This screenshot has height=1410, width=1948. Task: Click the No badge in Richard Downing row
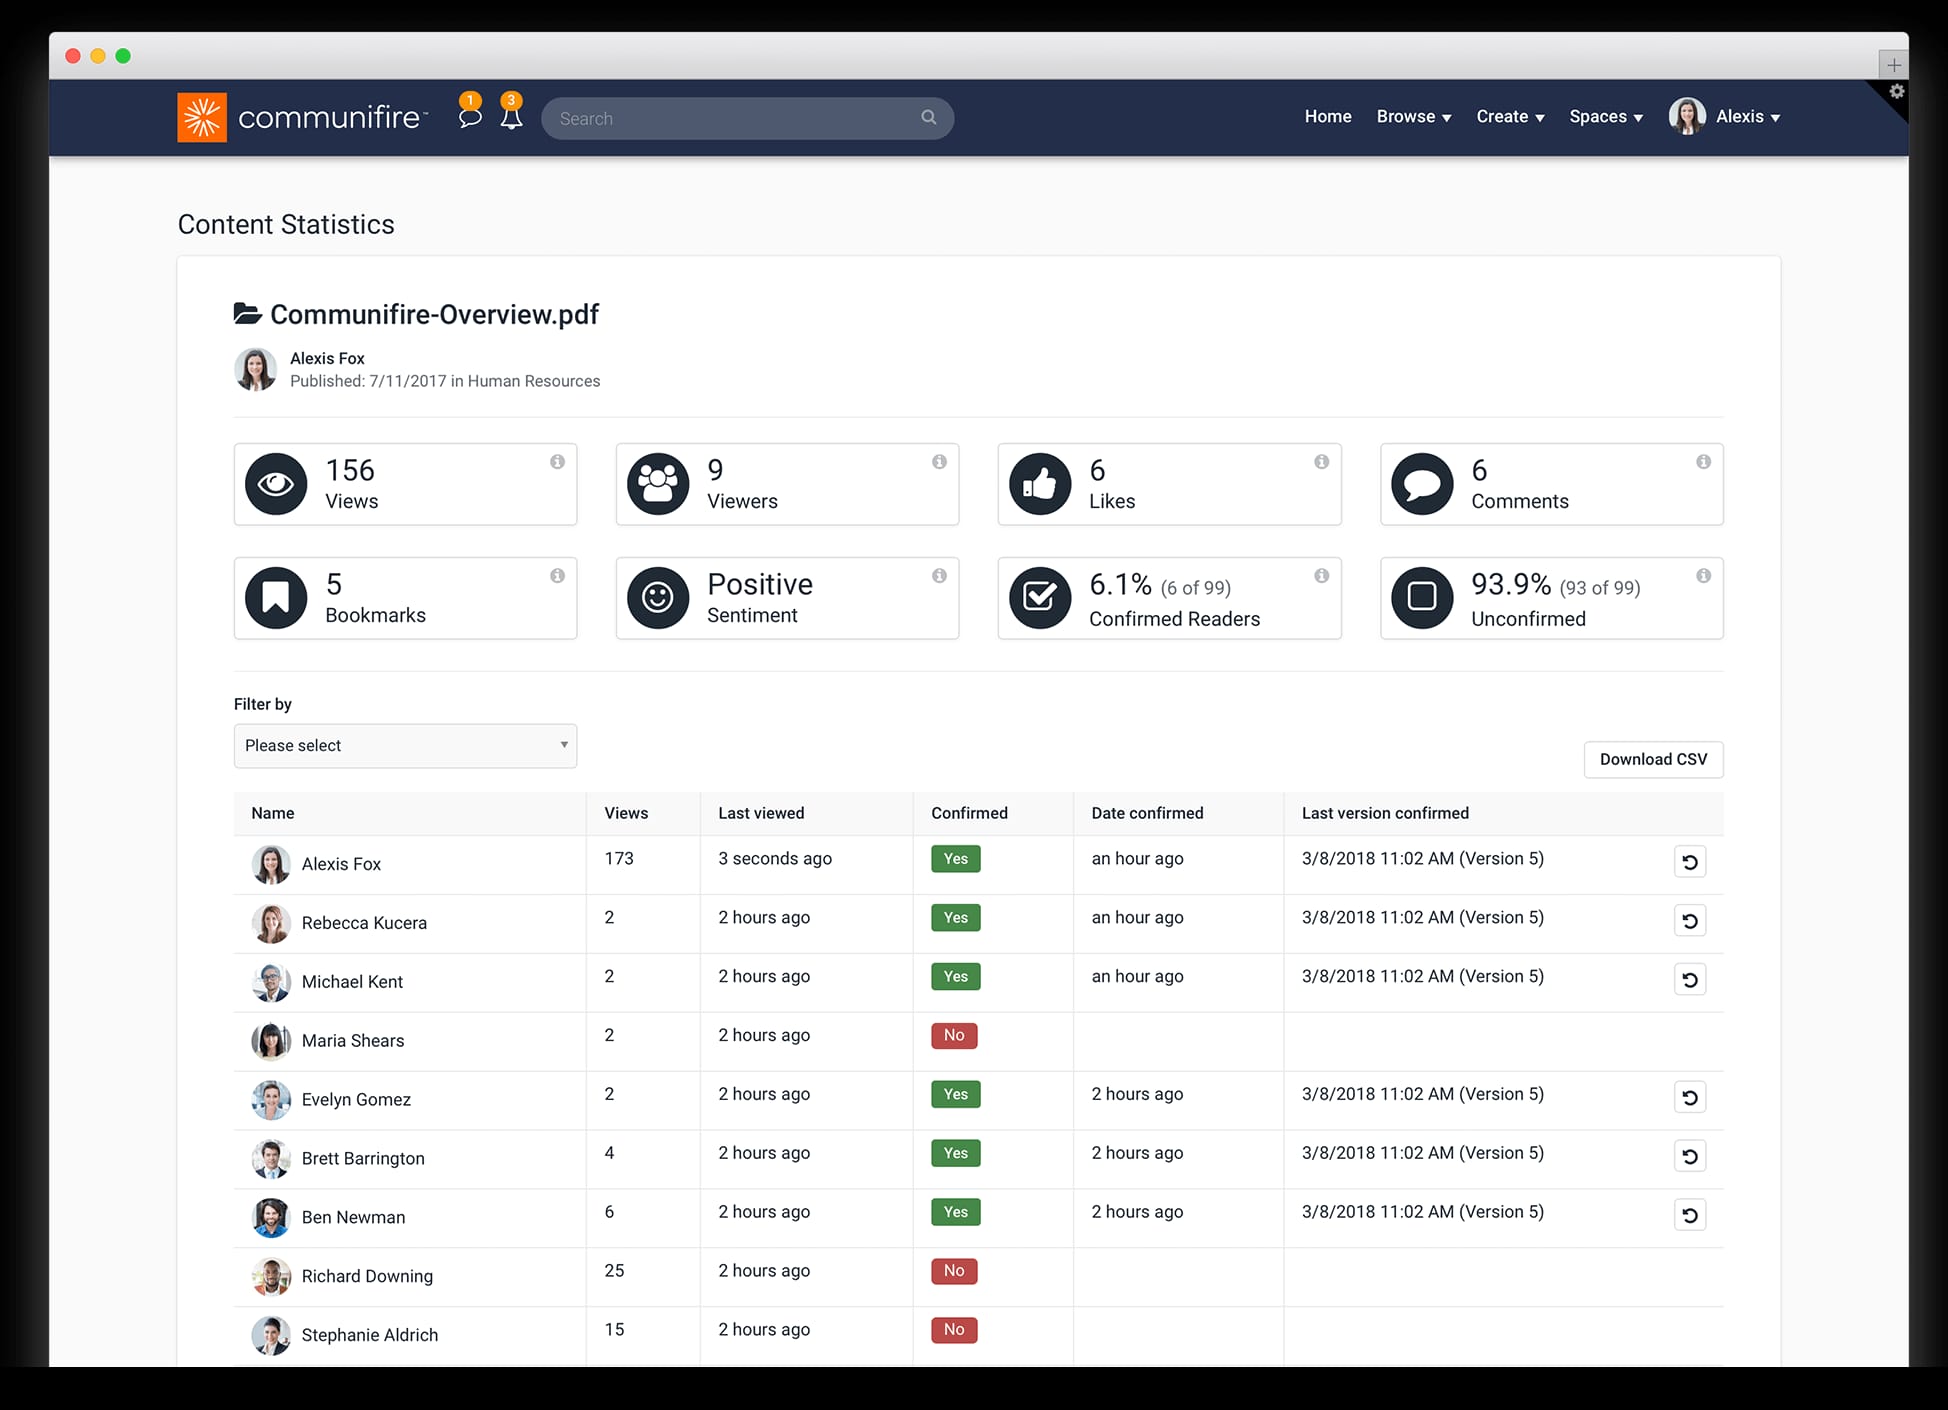pyautogui.click(x=954, y=1271)
